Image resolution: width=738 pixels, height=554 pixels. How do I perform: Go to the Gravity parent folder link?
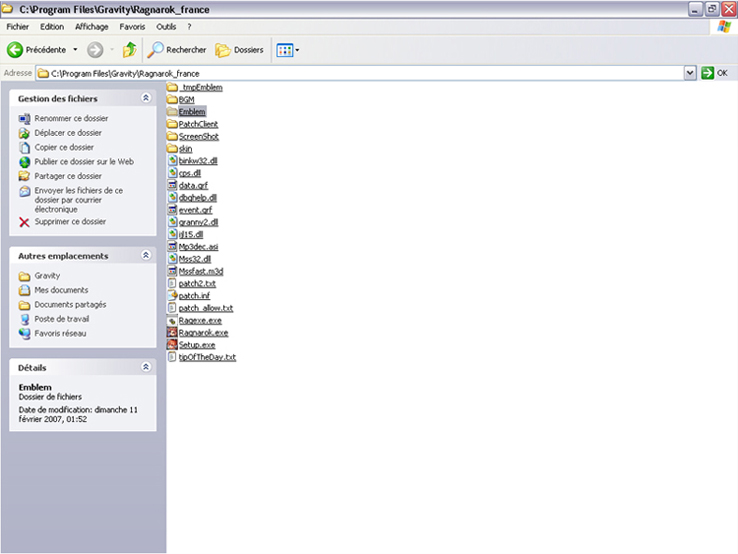(x=47, y=276)
